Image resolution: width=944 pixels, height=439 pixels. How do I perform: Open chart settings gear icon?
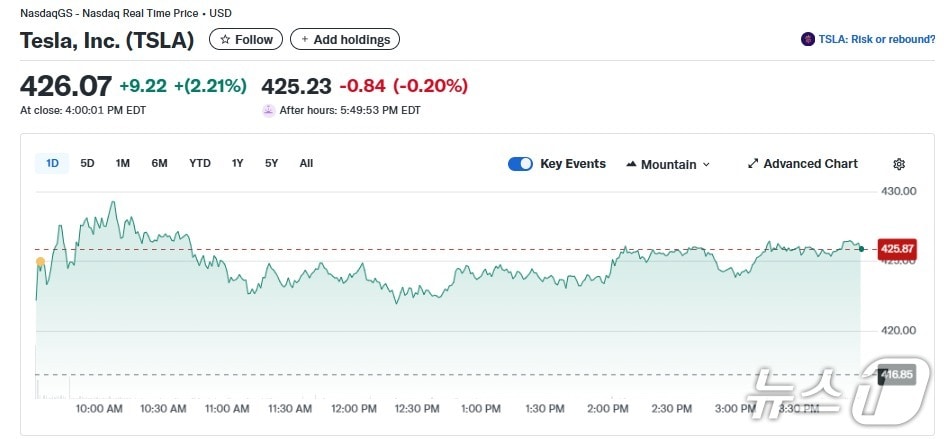tap(899, 164)
